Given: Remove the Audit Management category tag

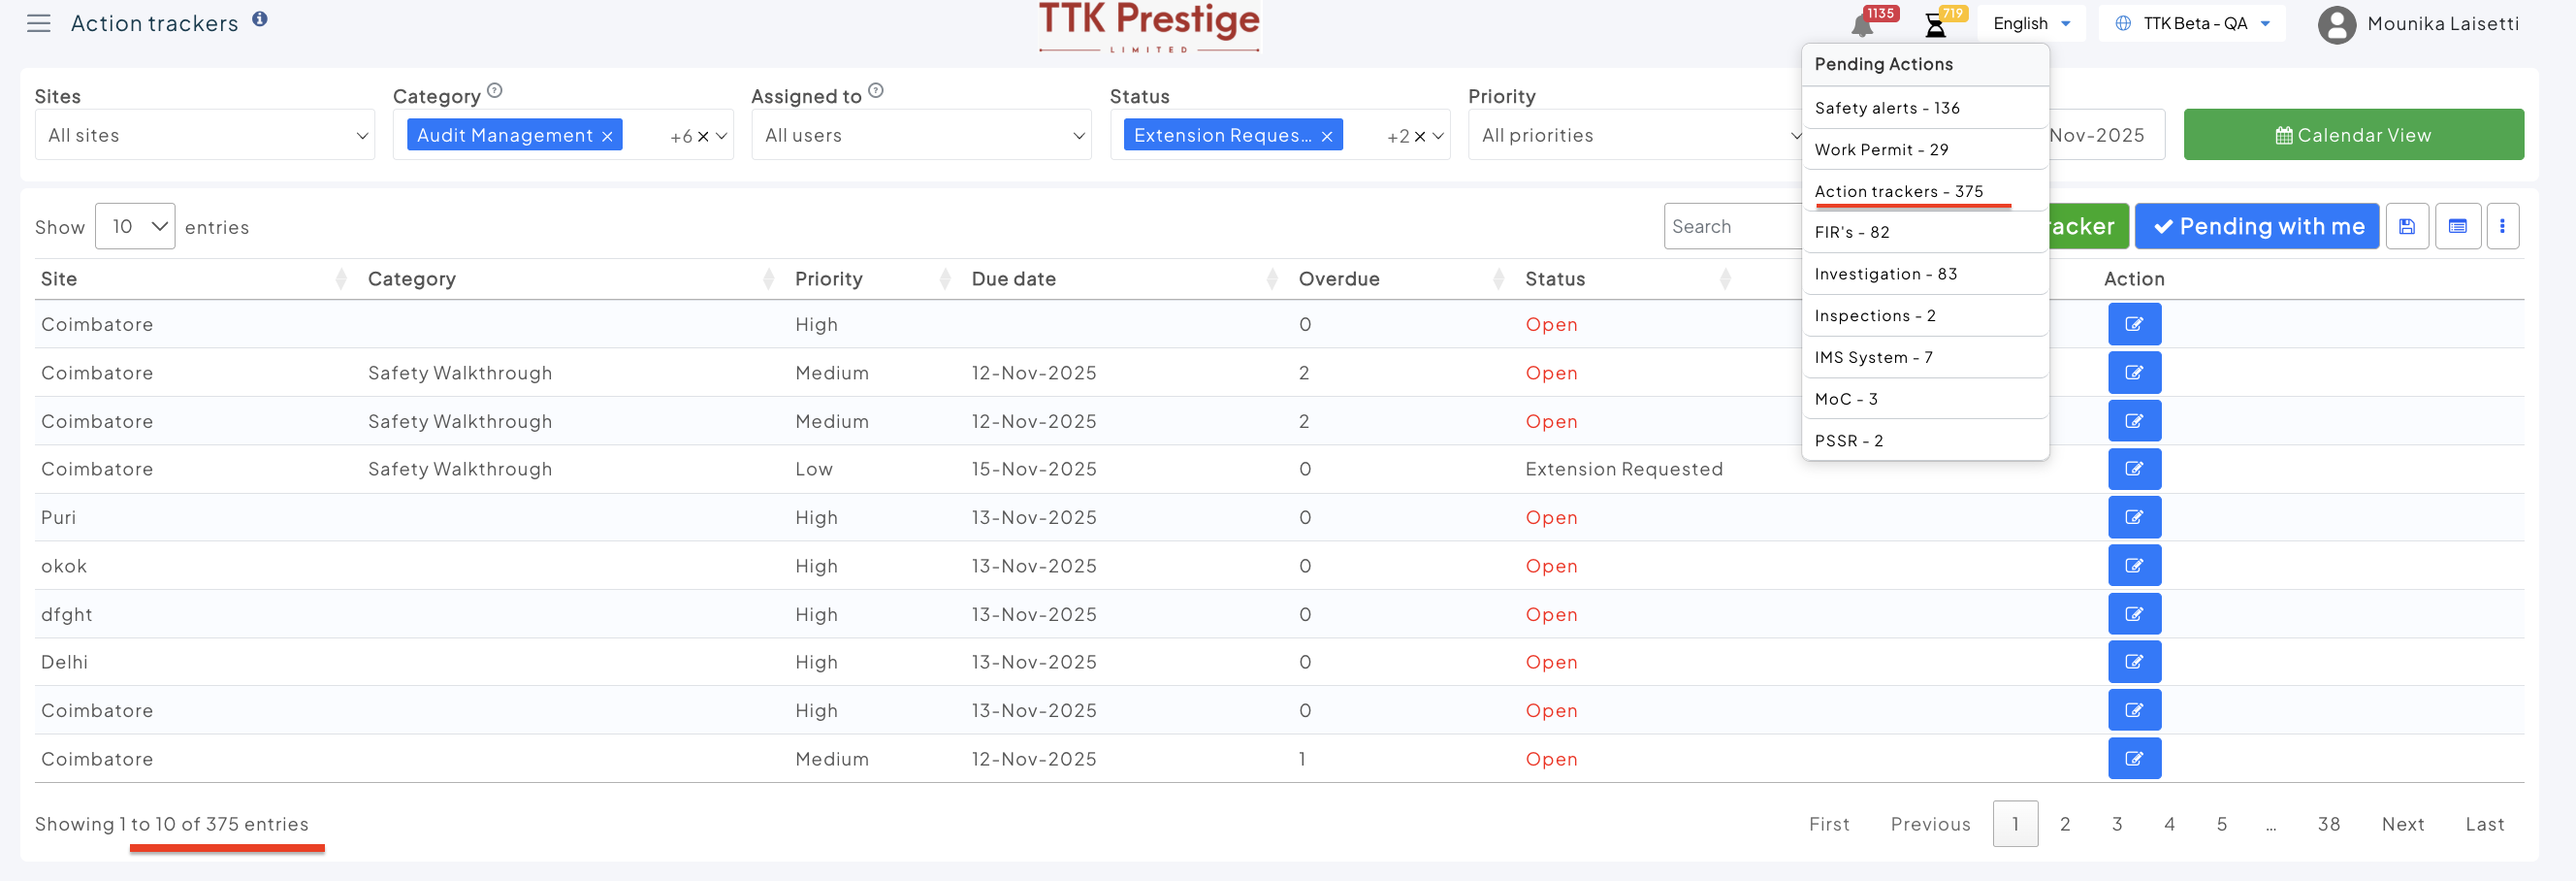Looking at the screenshot, I should [607, 136].
